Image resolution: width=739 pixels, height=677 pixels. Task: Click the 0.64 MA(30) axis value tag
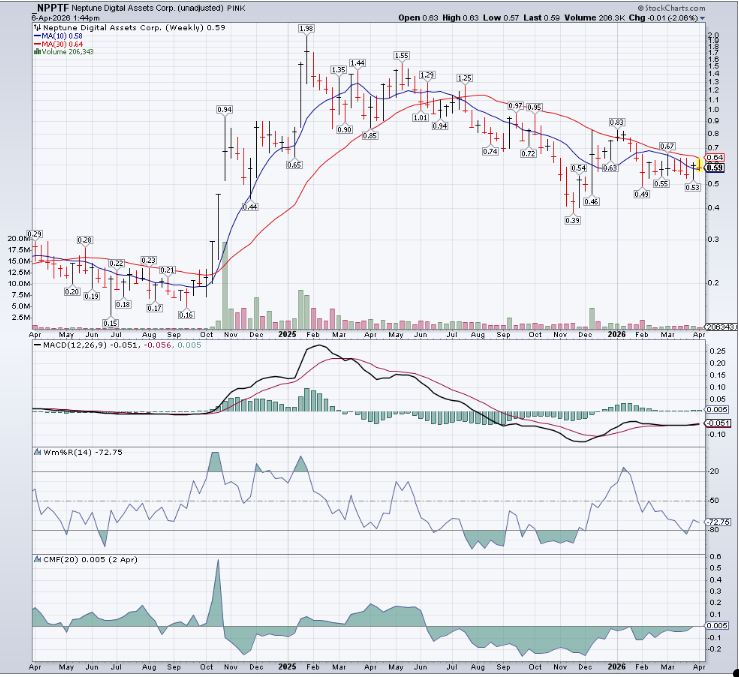715,157
